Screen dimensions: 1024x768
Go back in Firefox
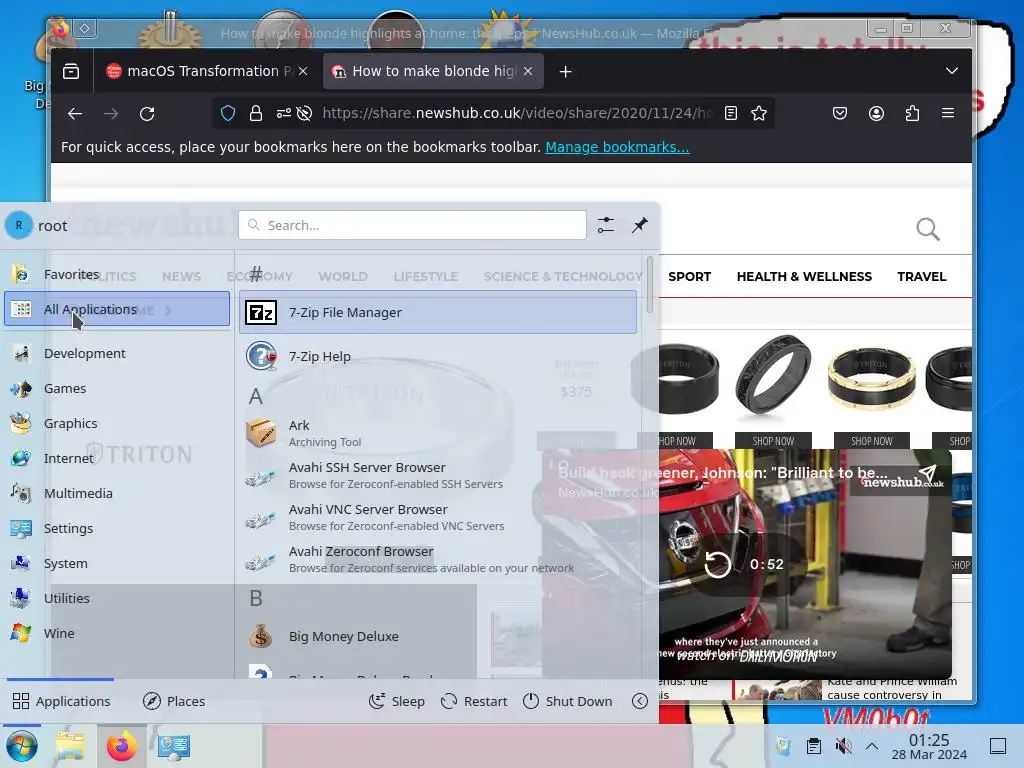[x=75, y=114]
